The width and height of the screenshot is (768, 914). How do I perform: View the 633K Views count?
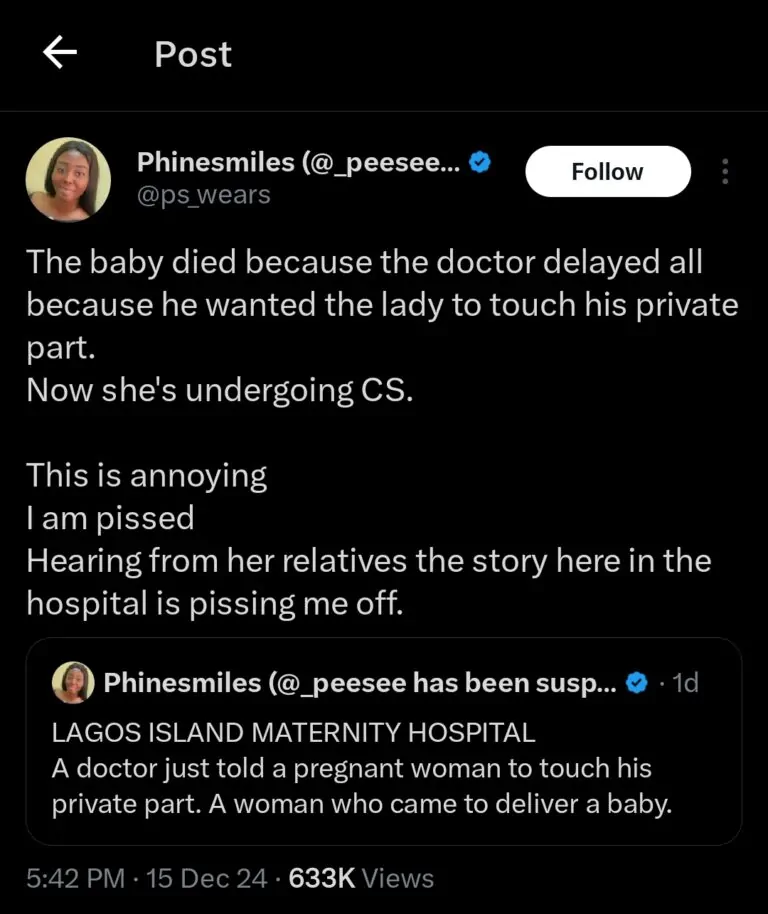coord(361,879)
